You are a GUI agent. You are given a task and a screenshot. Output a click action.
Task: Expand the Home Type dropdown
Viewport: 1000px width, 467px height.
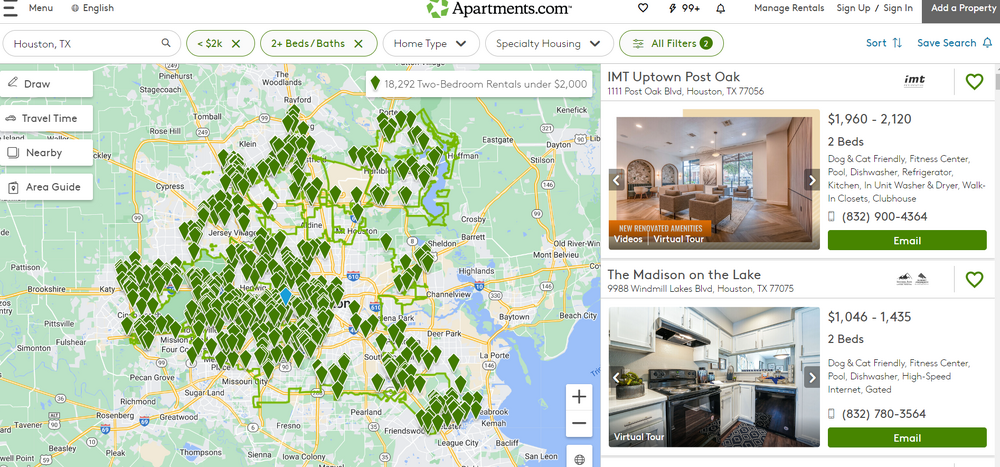point(430,44)
